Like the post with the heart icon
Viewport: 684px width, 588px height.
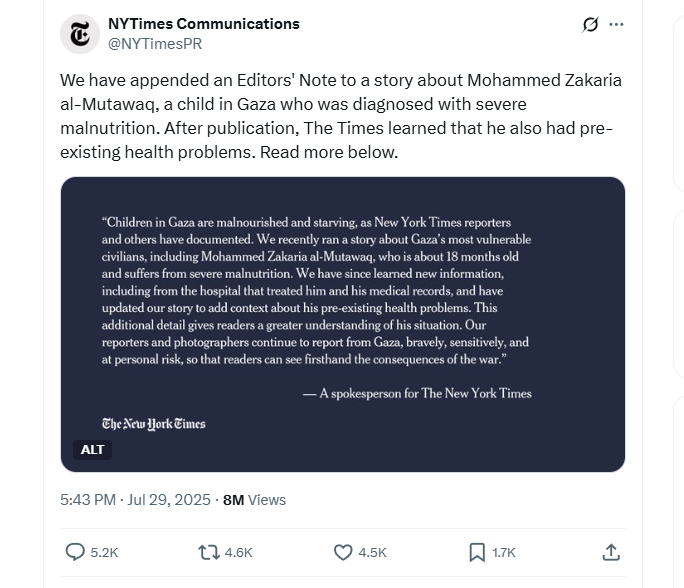click(343, 551)
